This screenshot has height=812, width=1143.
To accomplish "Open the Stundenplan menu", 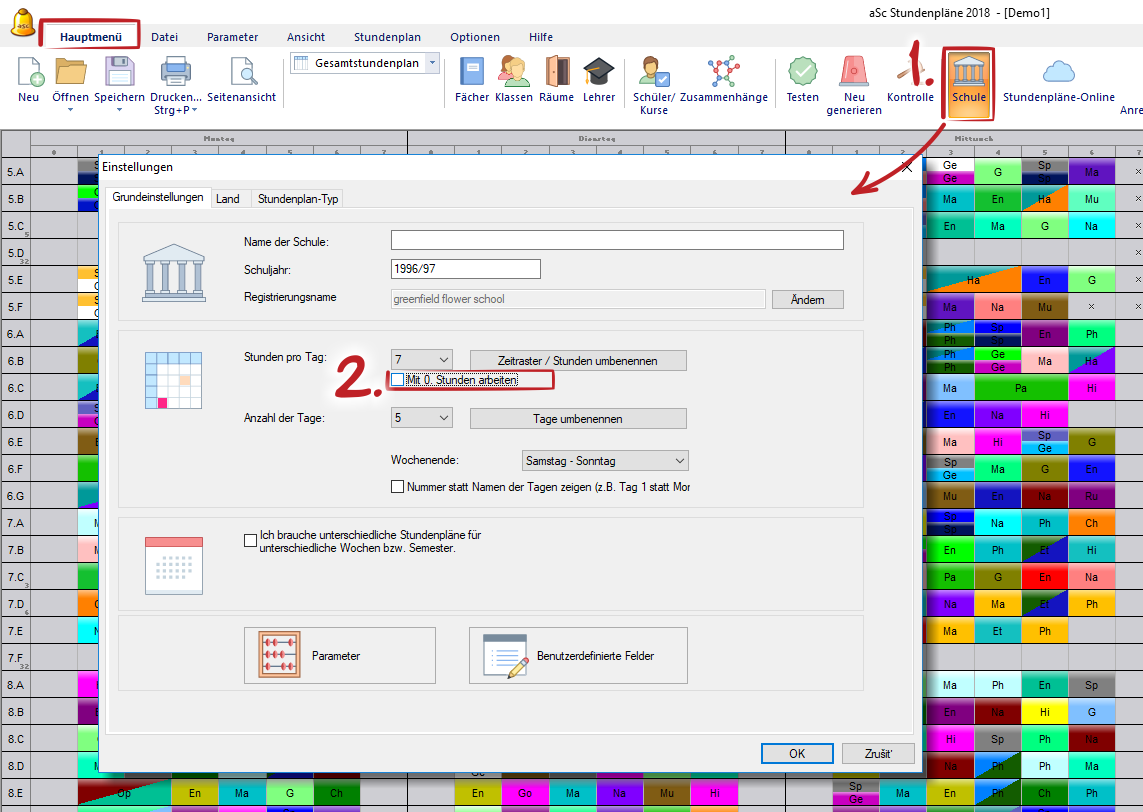I will tap(387, 36).
